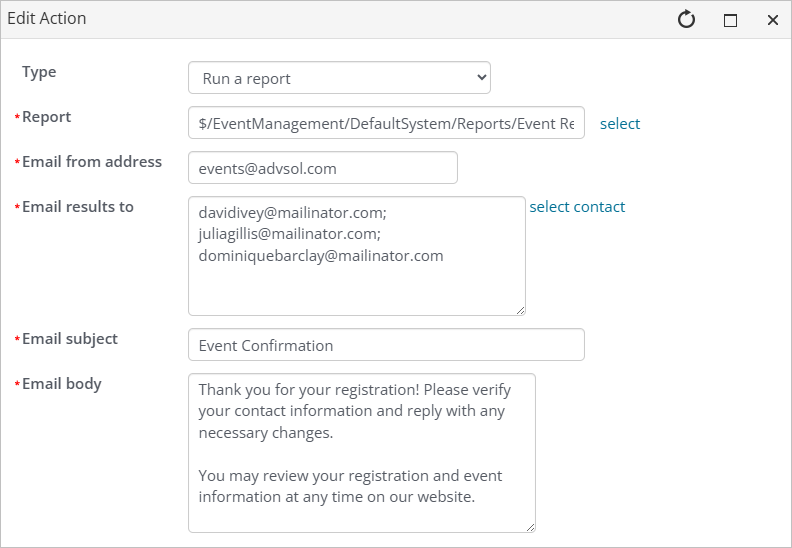The width and height of the screenshot is (792, 548).
Task: Click the Email subject field with Event Confirmation
Action: 386,345
